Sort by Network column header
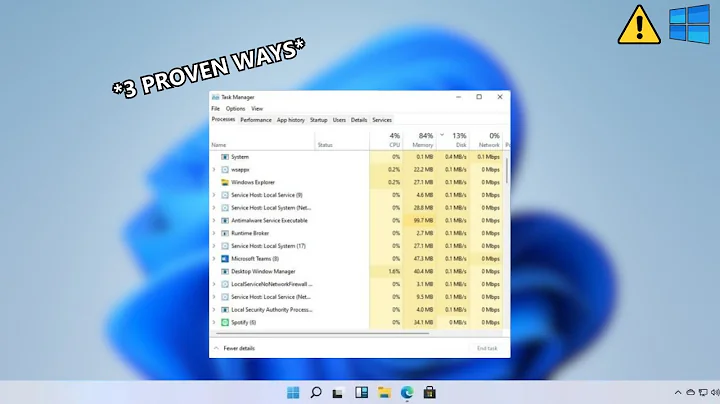The height and width of the screenshot is (404, 720). [486, 140]
